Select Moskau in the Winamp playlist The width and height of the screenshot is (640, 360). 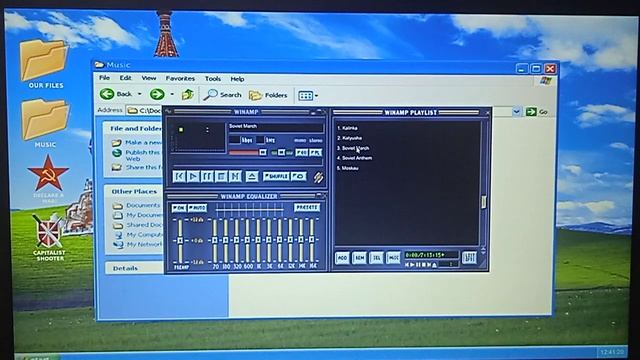pos(348,168)
